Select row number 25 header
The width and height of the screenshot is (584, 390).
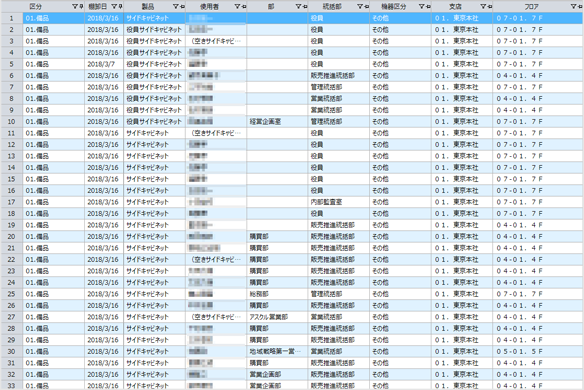(12, 294)
